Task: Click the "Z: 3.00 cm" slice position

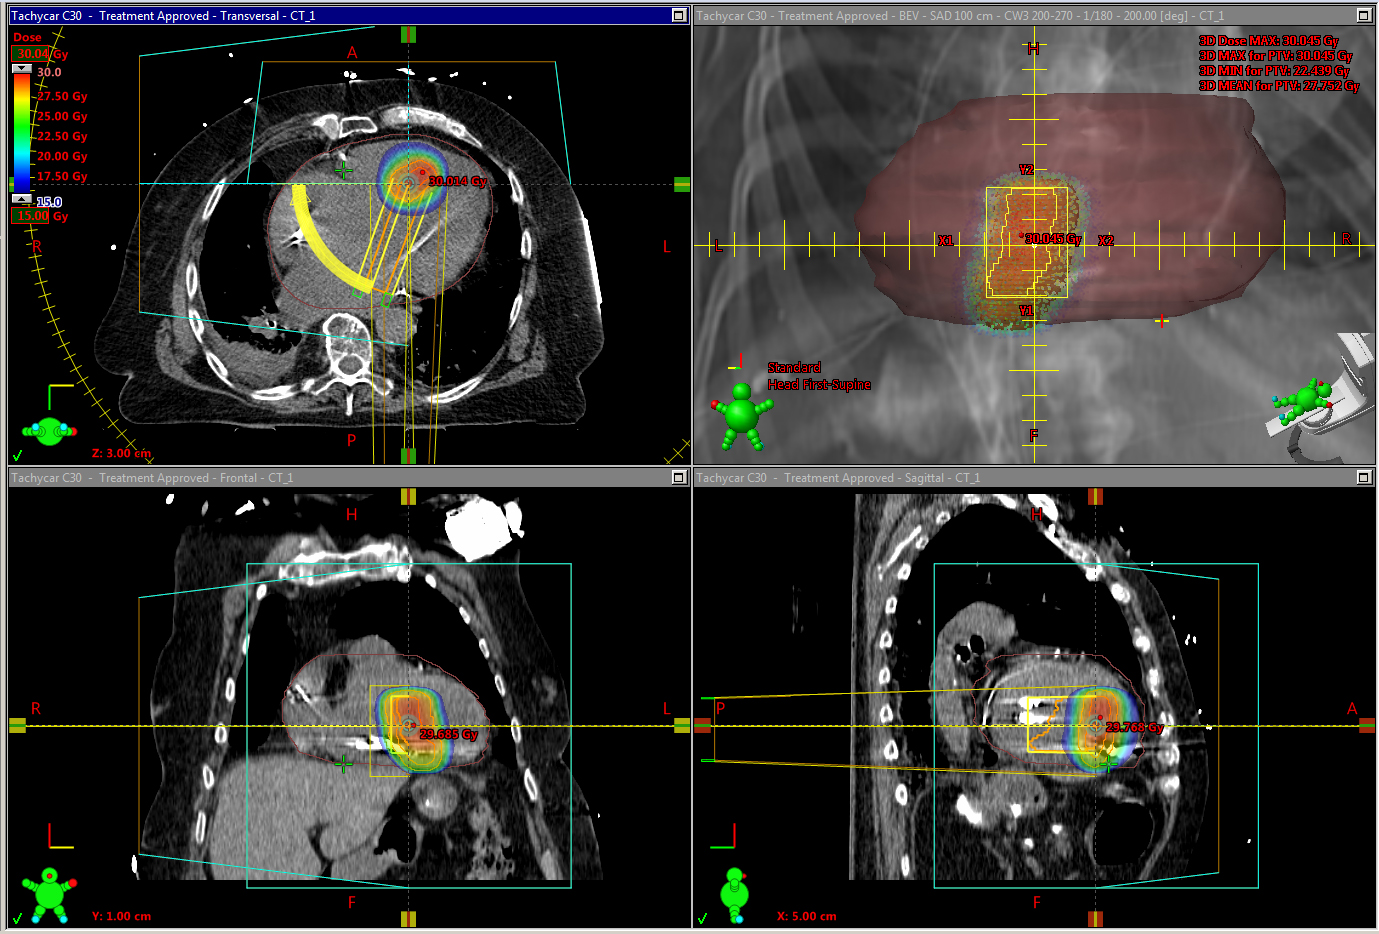Action: (x=122, y=453)
